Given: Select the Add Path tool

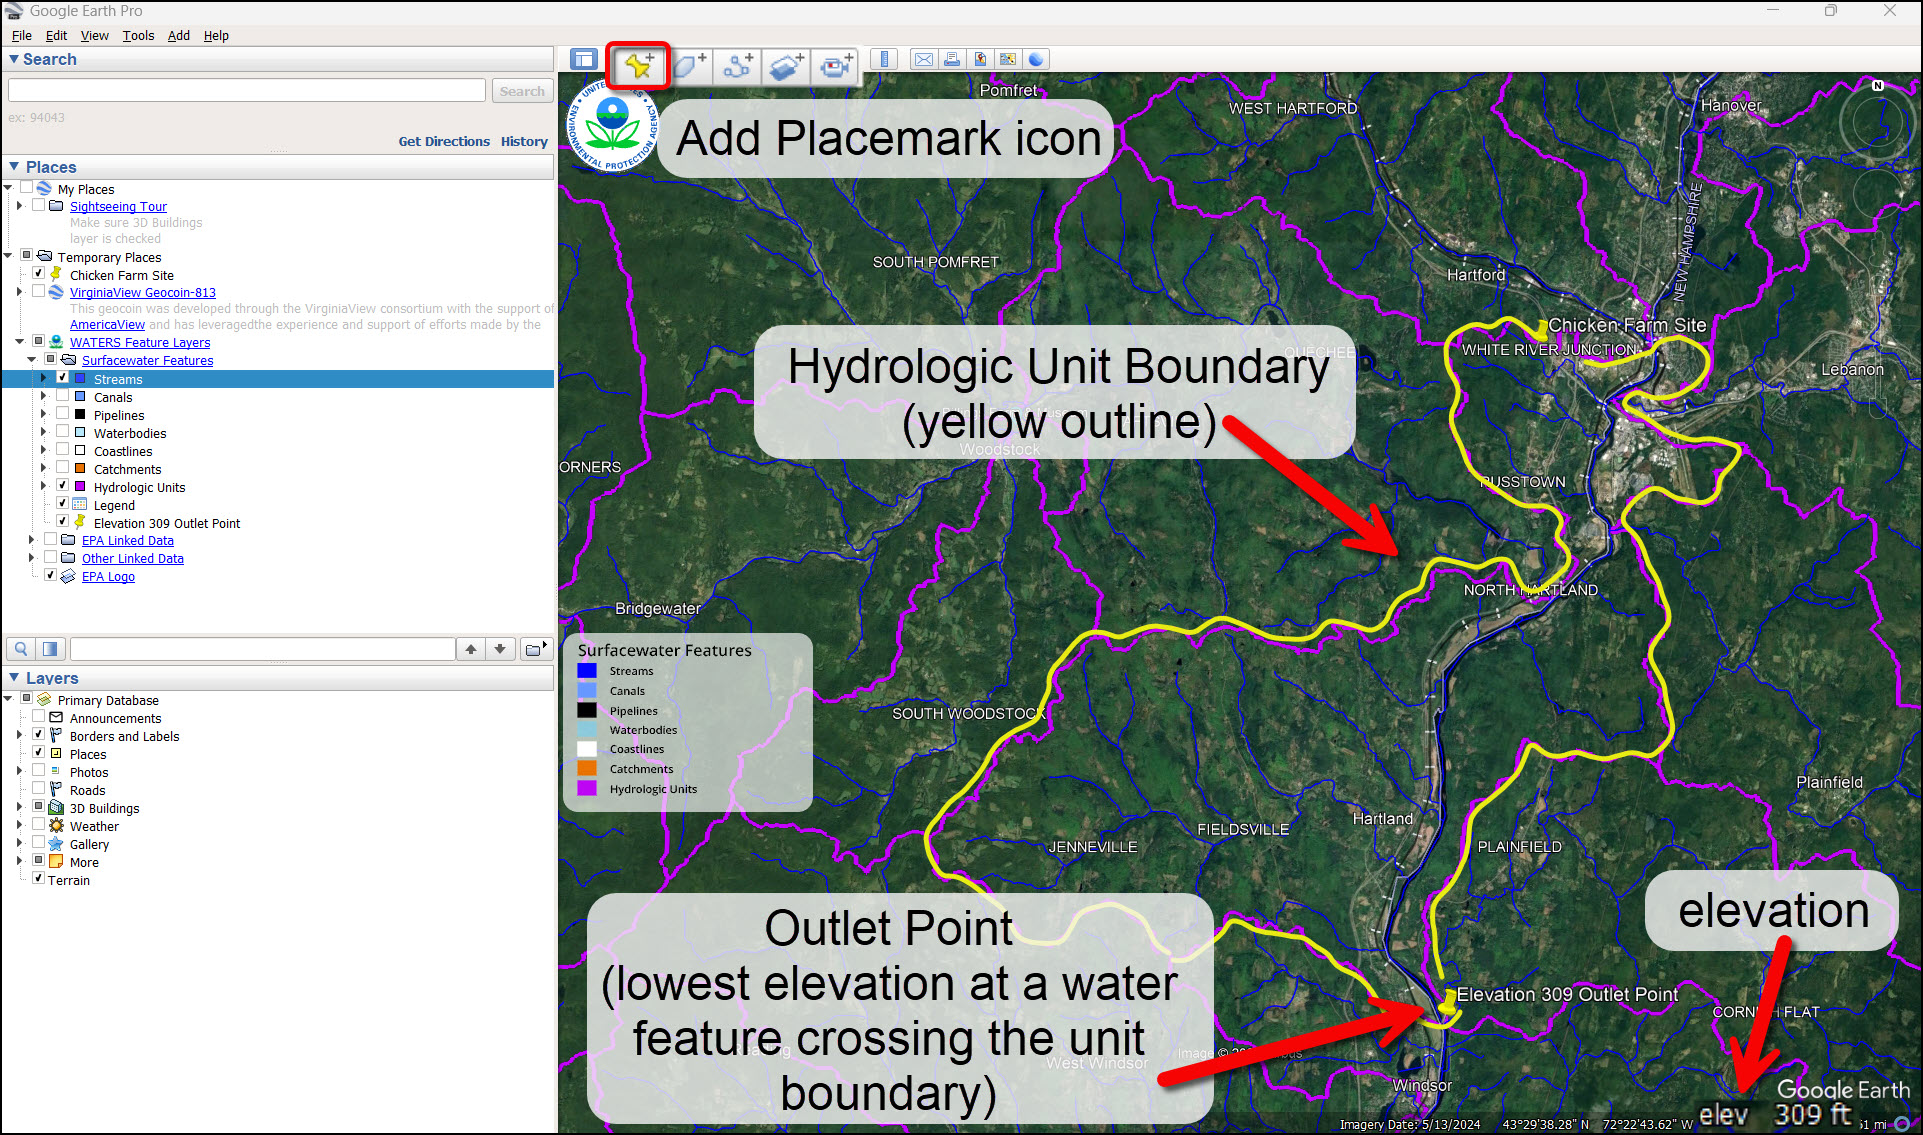Looking at the screenshot, I should click(x=738, y=66).
